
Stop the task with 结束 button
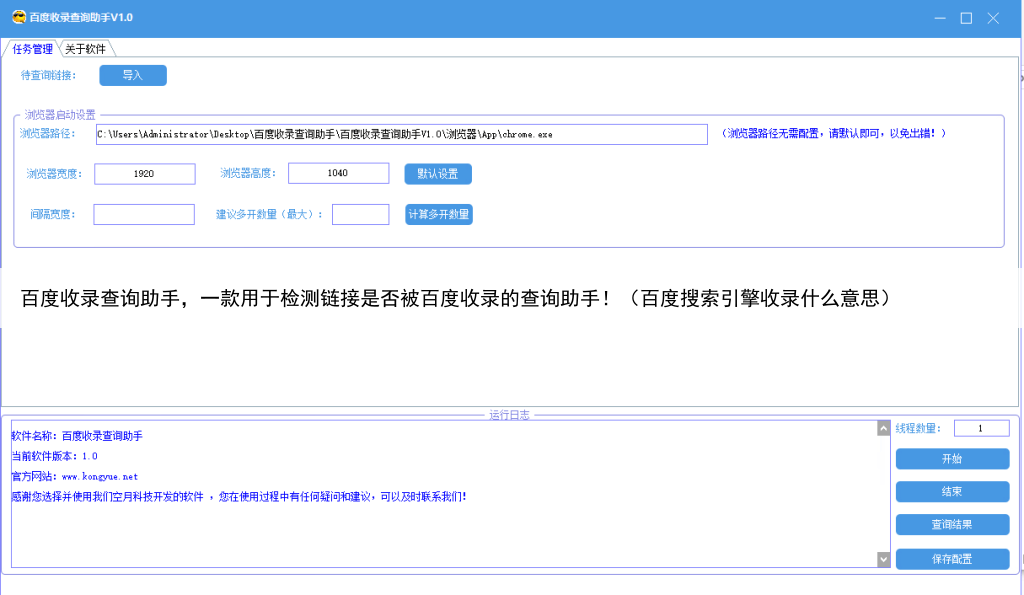952,492
